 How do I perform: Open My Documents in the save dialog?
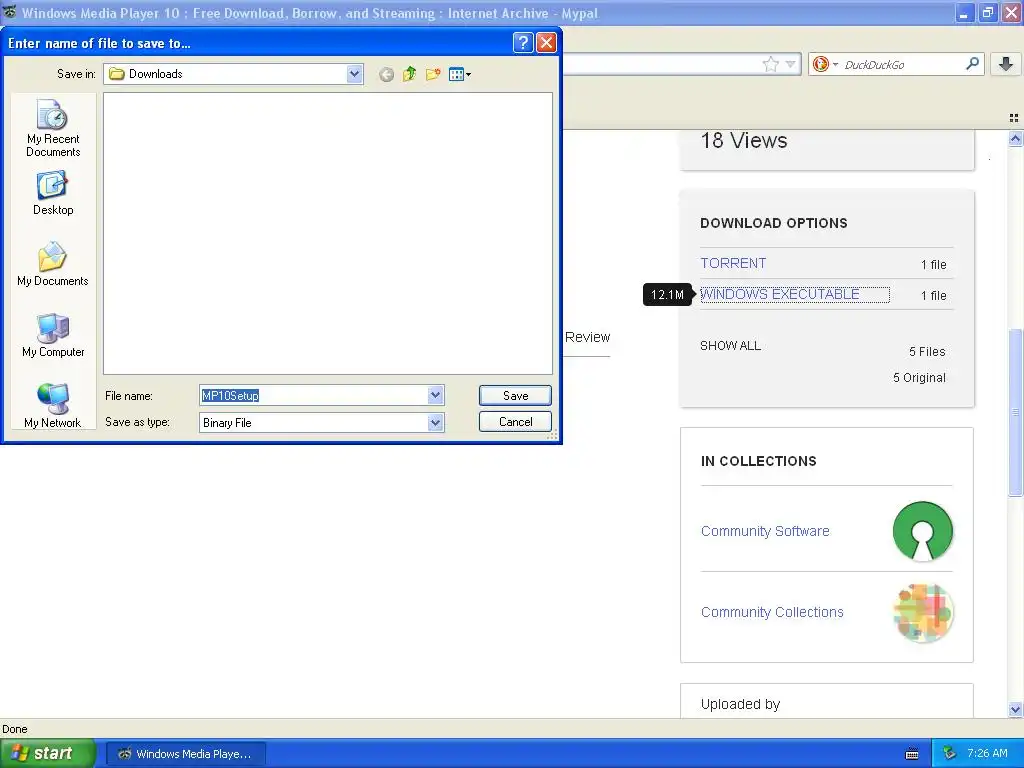[x=53, y=264]
